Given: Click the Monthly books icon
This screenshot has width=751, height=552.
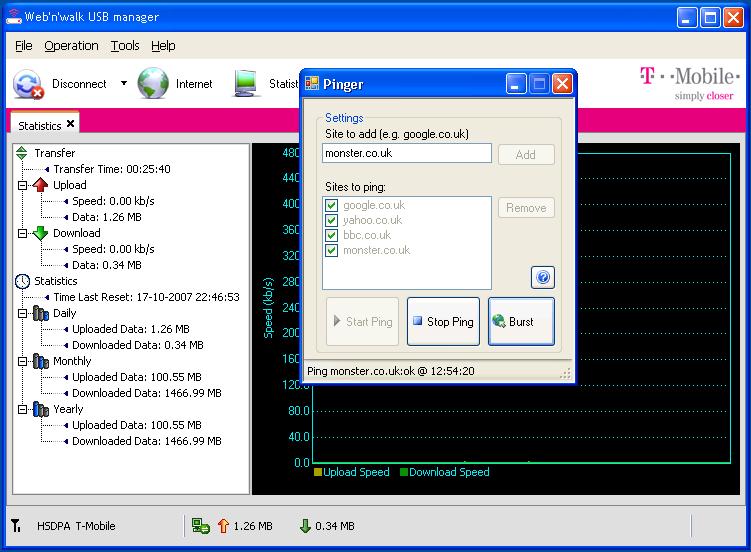Looking at the screenshot, I should (41, 361).
